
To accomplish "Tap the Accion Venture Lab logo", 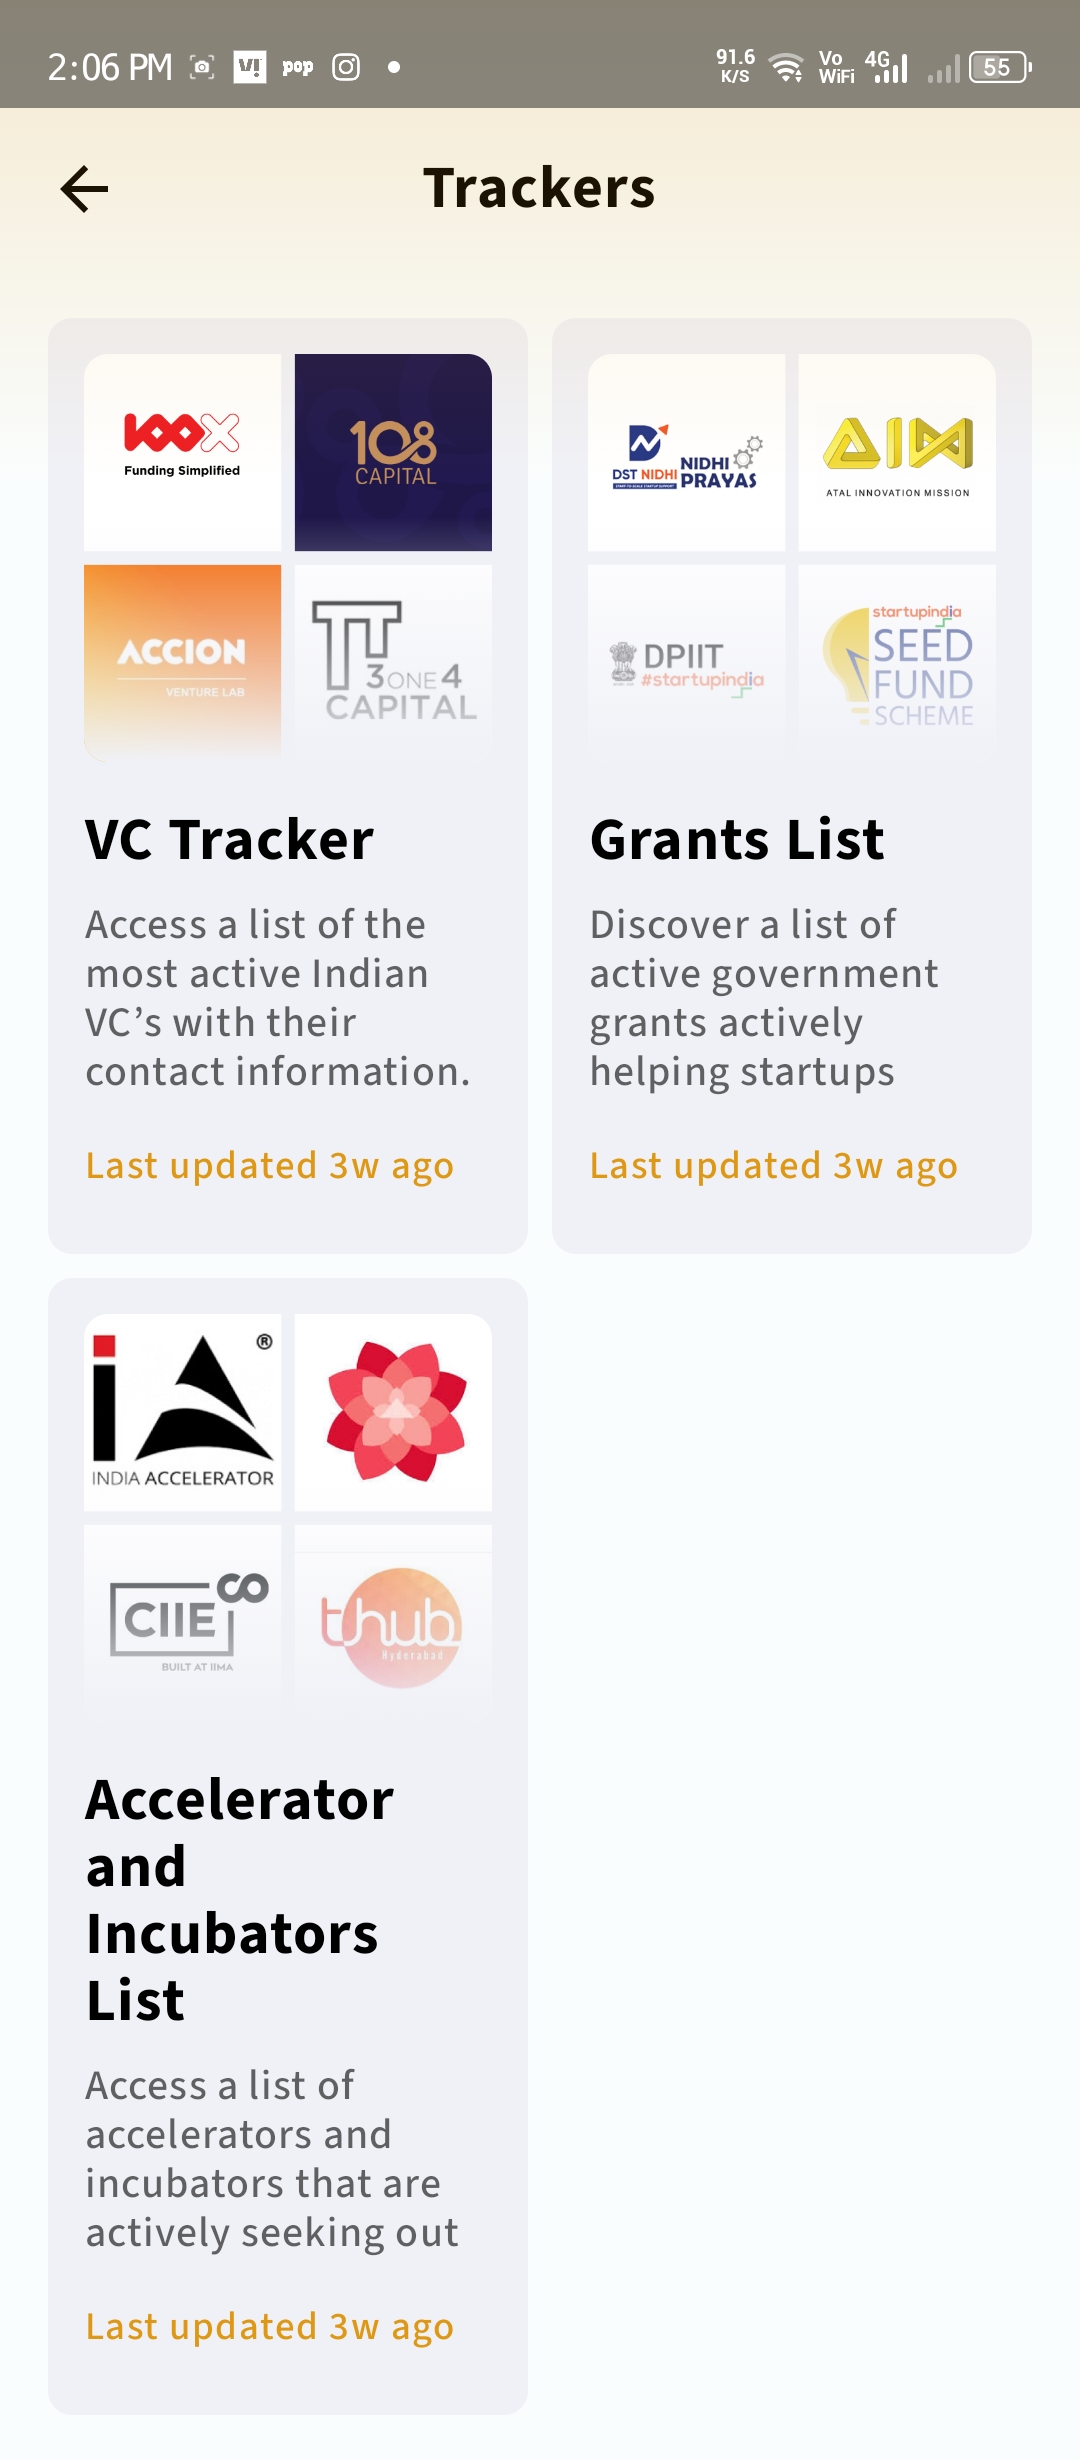I will click(x=182, y=662).
